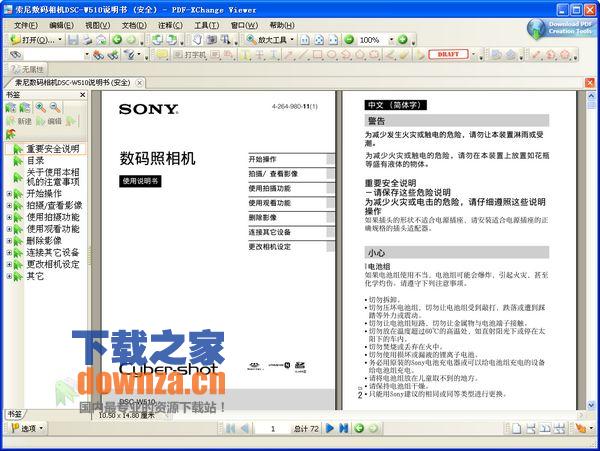Click the page number input field
Viewport: 600px width, 451px height.
272,429
